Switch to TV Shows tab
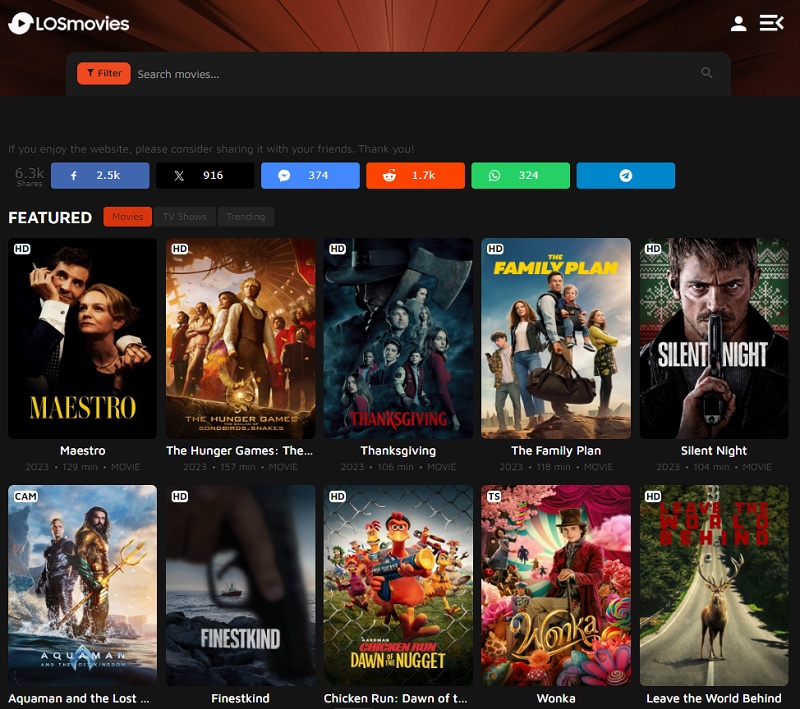 [x=185, y=217]
